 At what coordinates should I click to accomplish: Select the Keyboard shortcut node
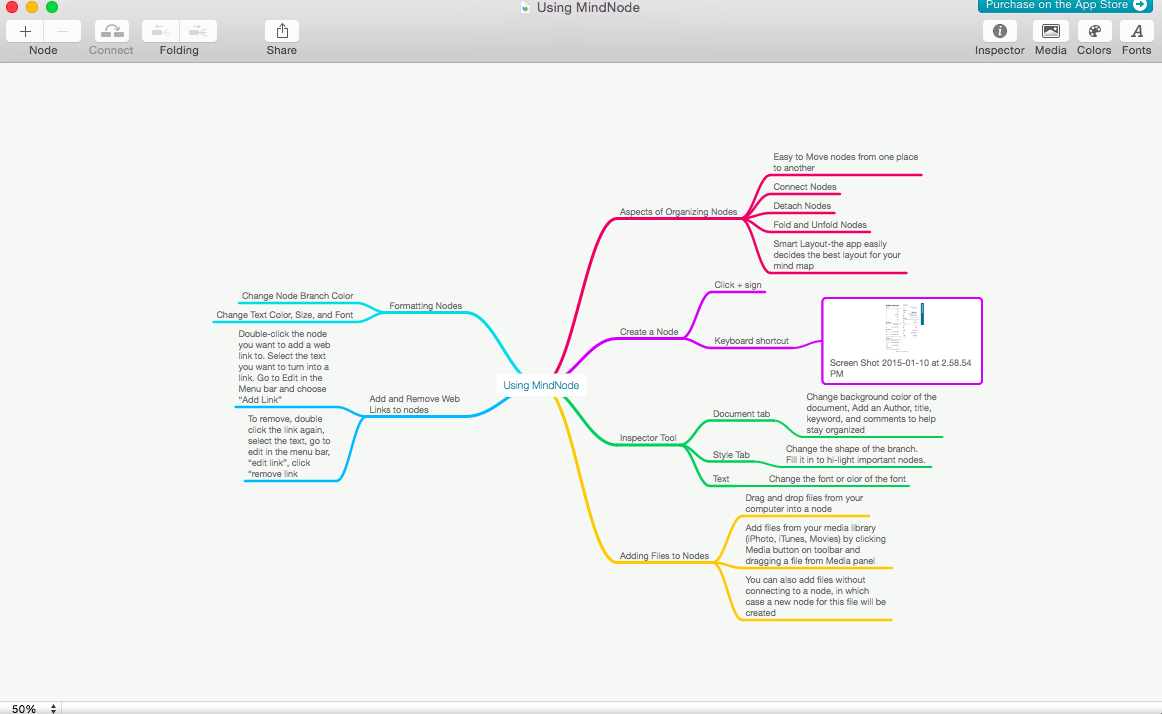(x=751, y=341)
